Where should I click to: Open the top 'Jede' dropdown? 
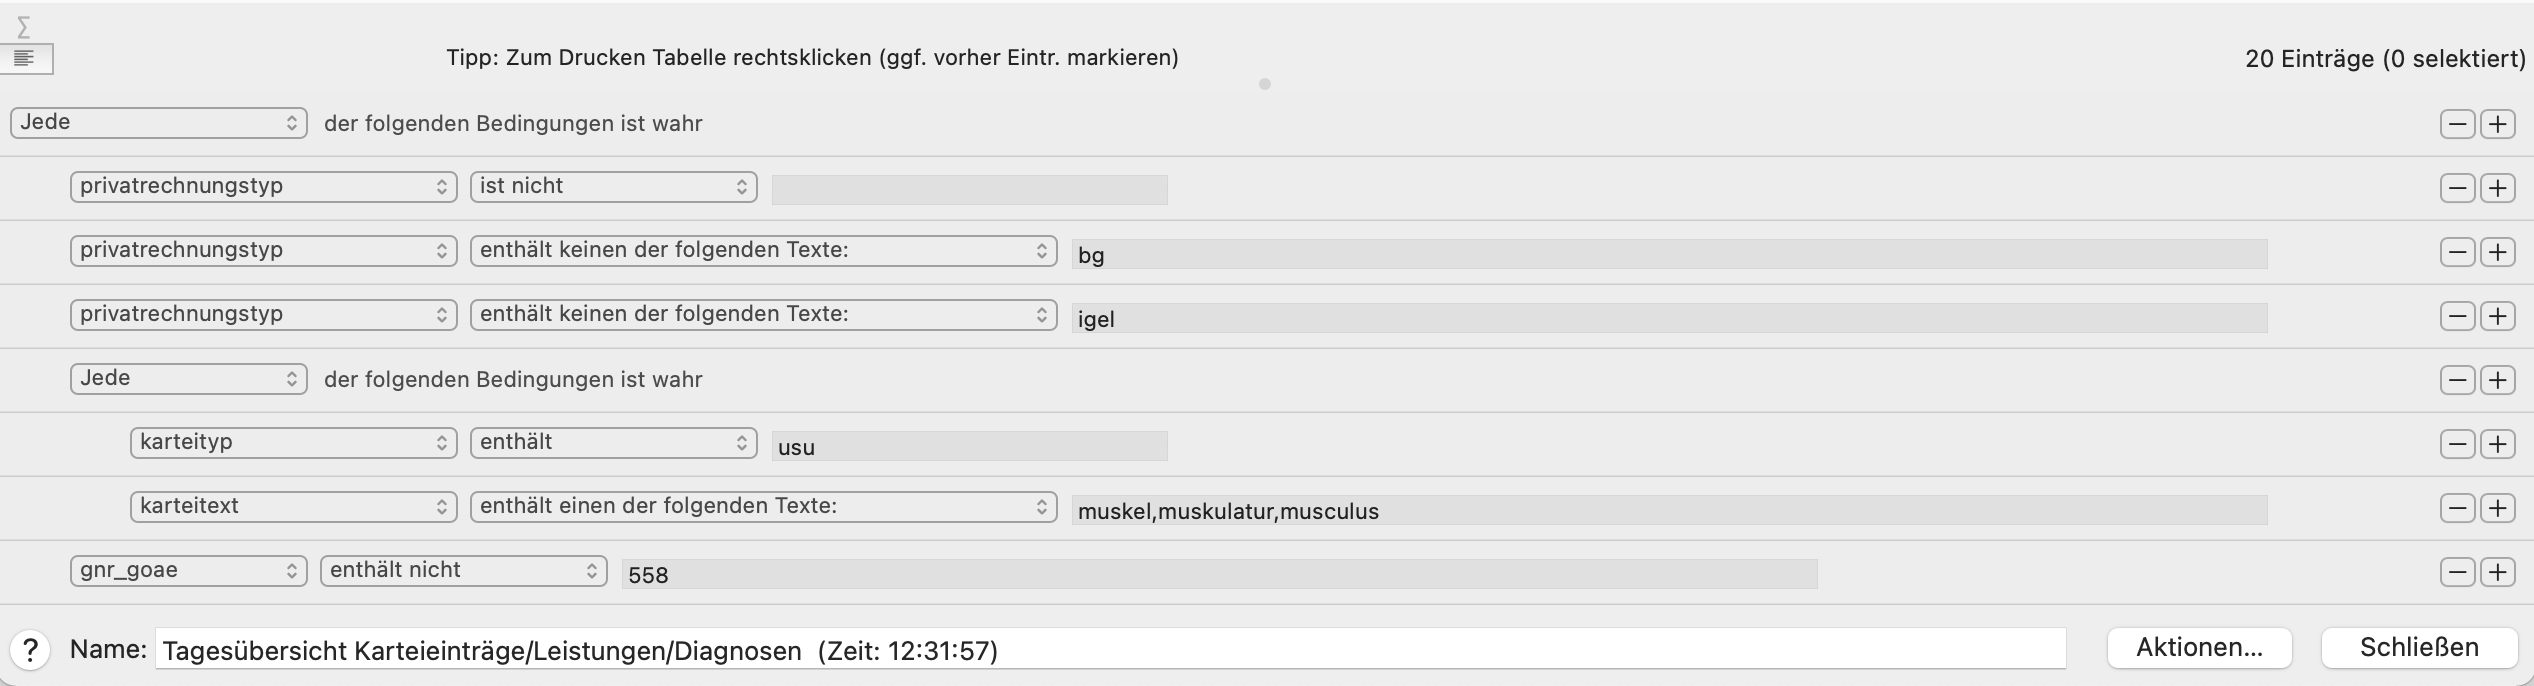159,123
